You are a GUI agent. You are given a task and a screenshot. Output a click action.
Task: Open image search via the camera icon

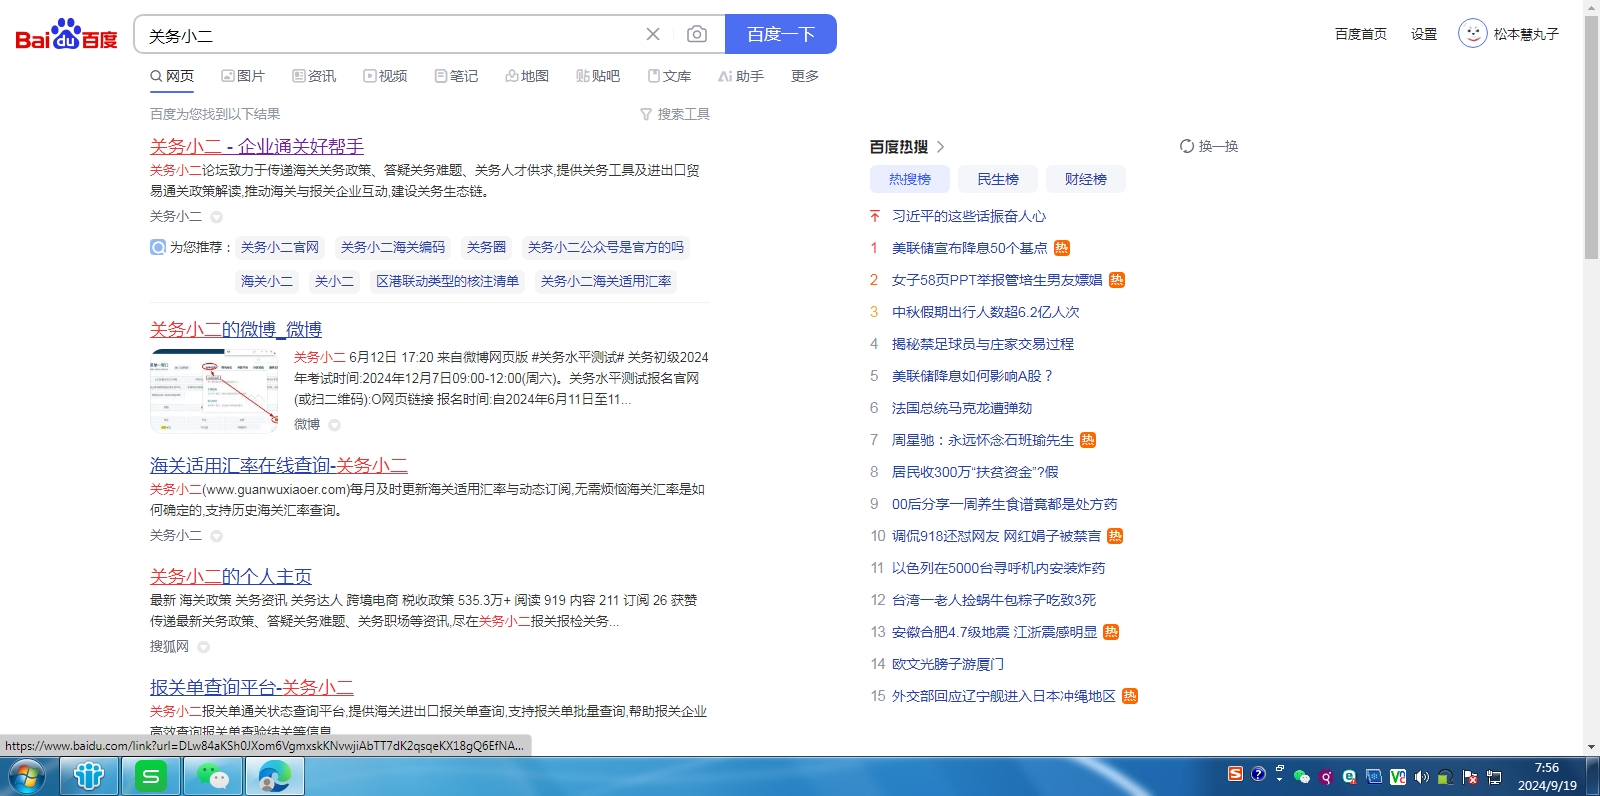(697, 34)
